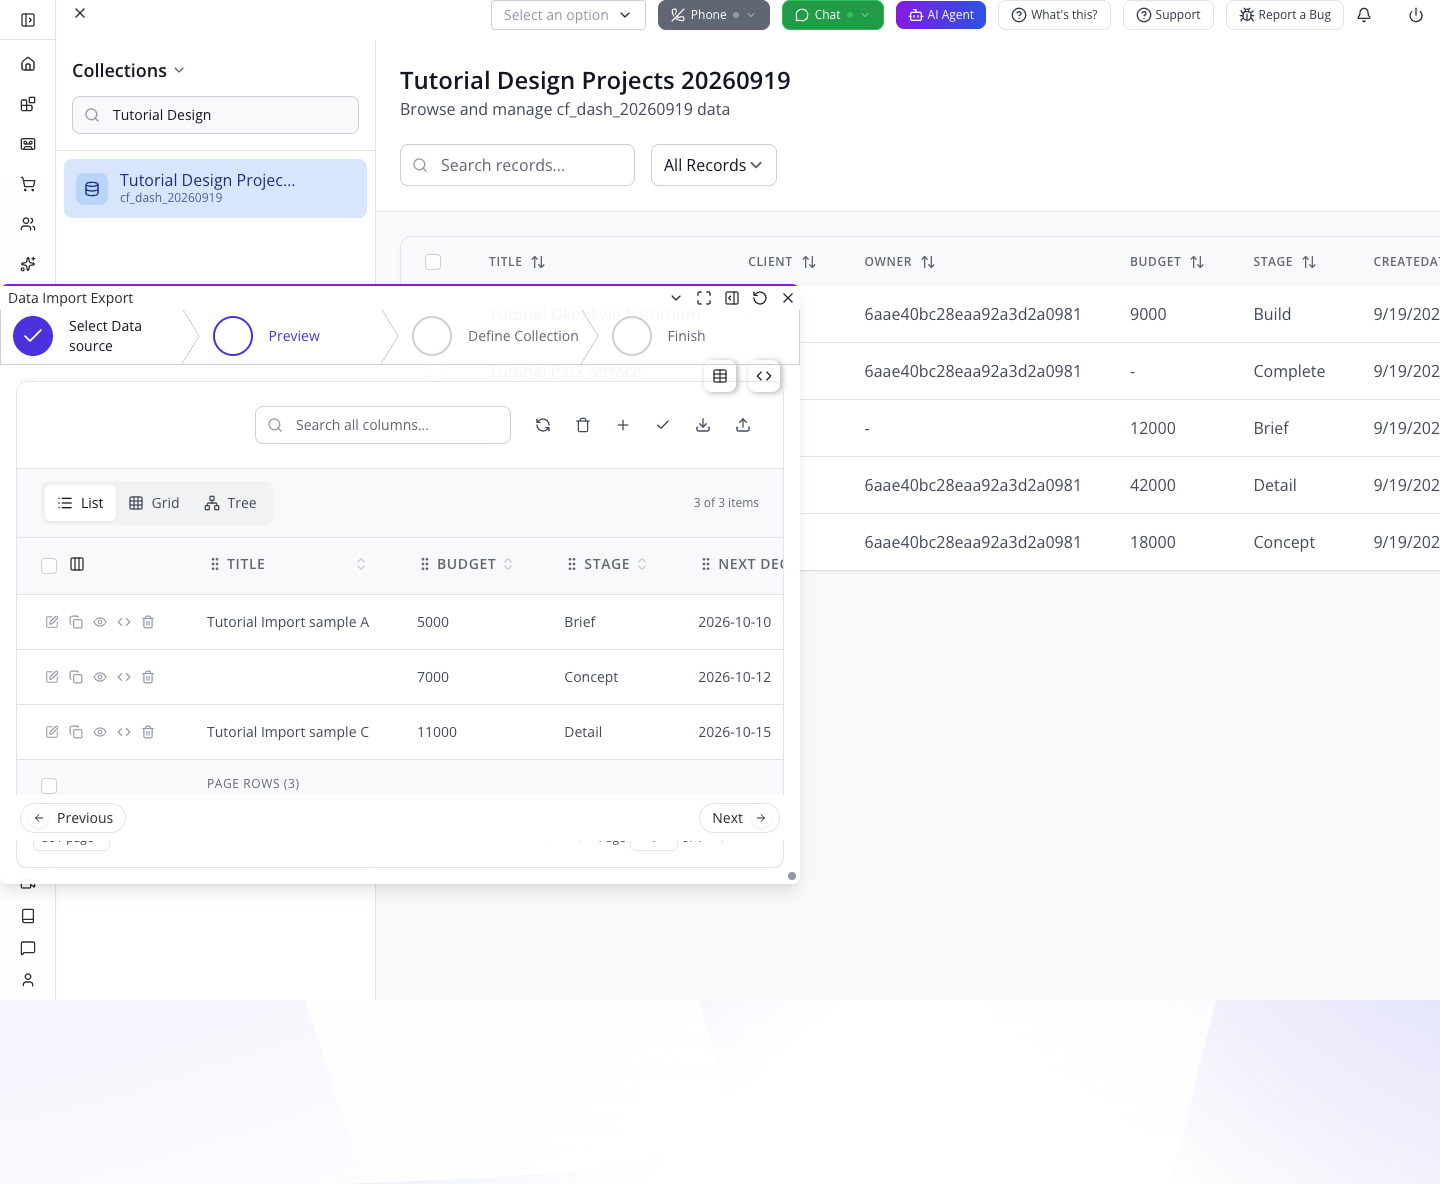
Task: Click the checkmark icon in the preview toolbar
Action: click(x=663, y=425)
